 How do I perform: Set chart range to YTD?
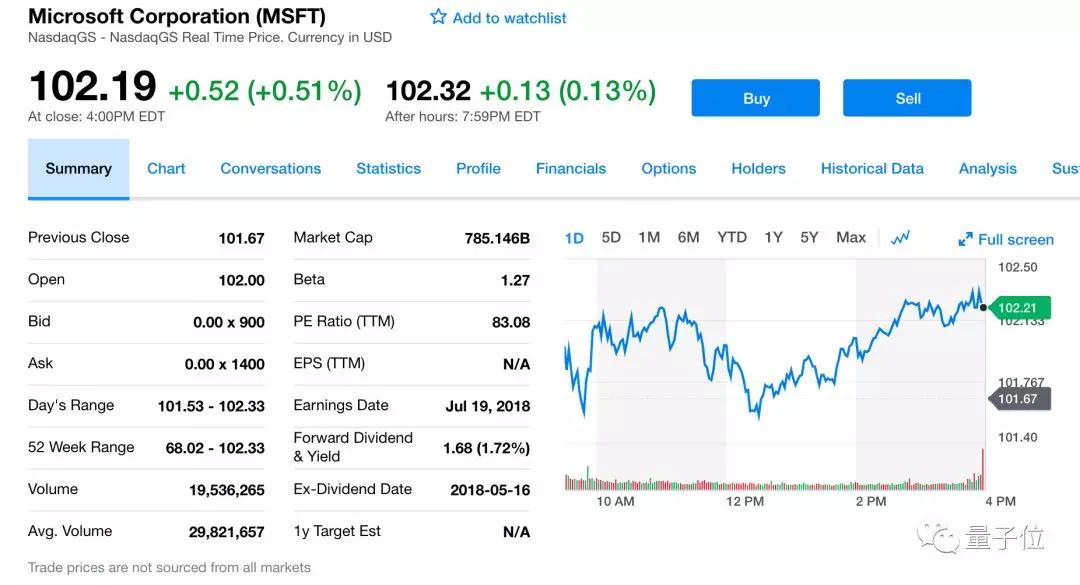tap(732, 237)
